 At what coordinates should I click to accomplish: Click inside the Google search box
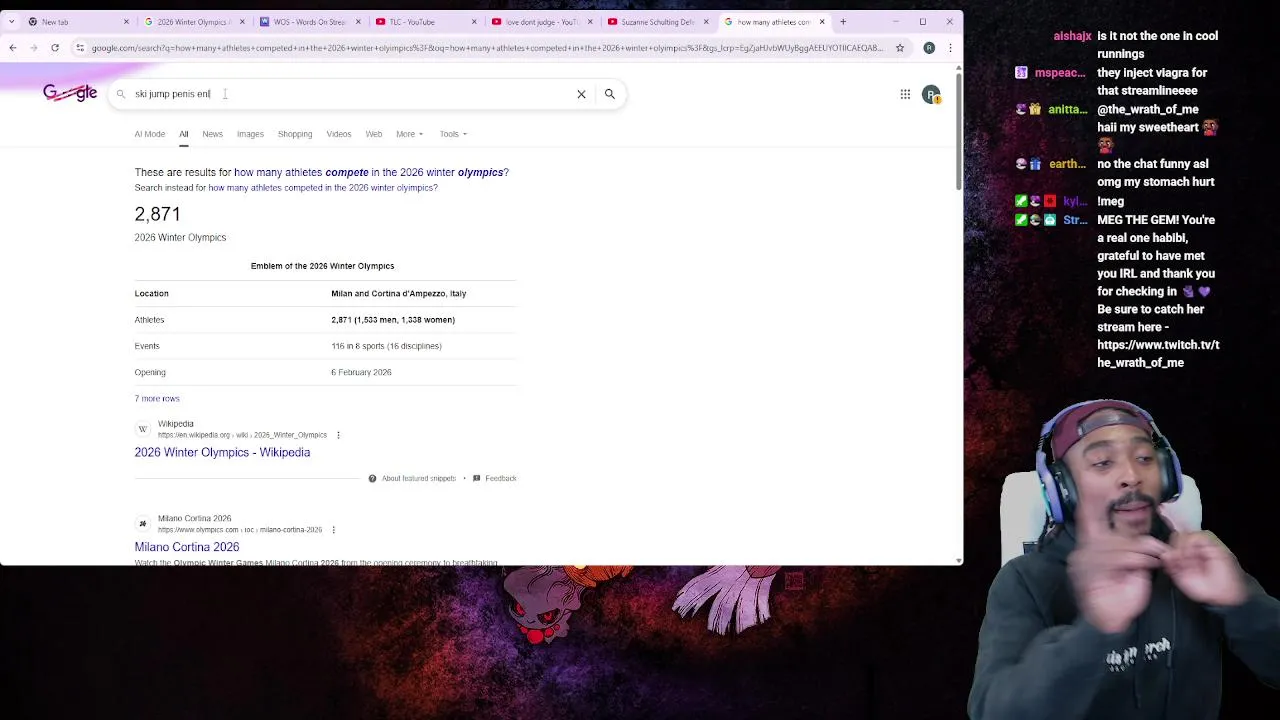pos(350,94)
